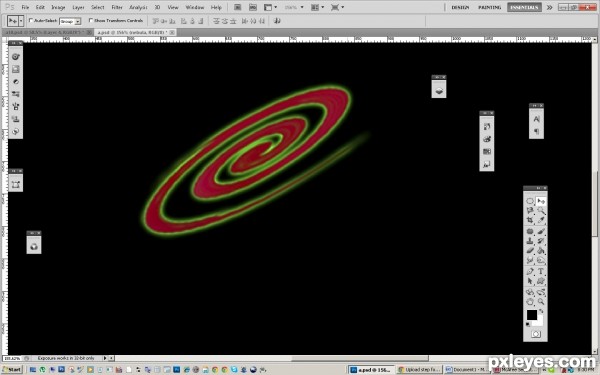Image resolution: width=600 pixels, height=375 pixels.
Task: Toggle Quick Mask mode button
Action: click(536, 334)
